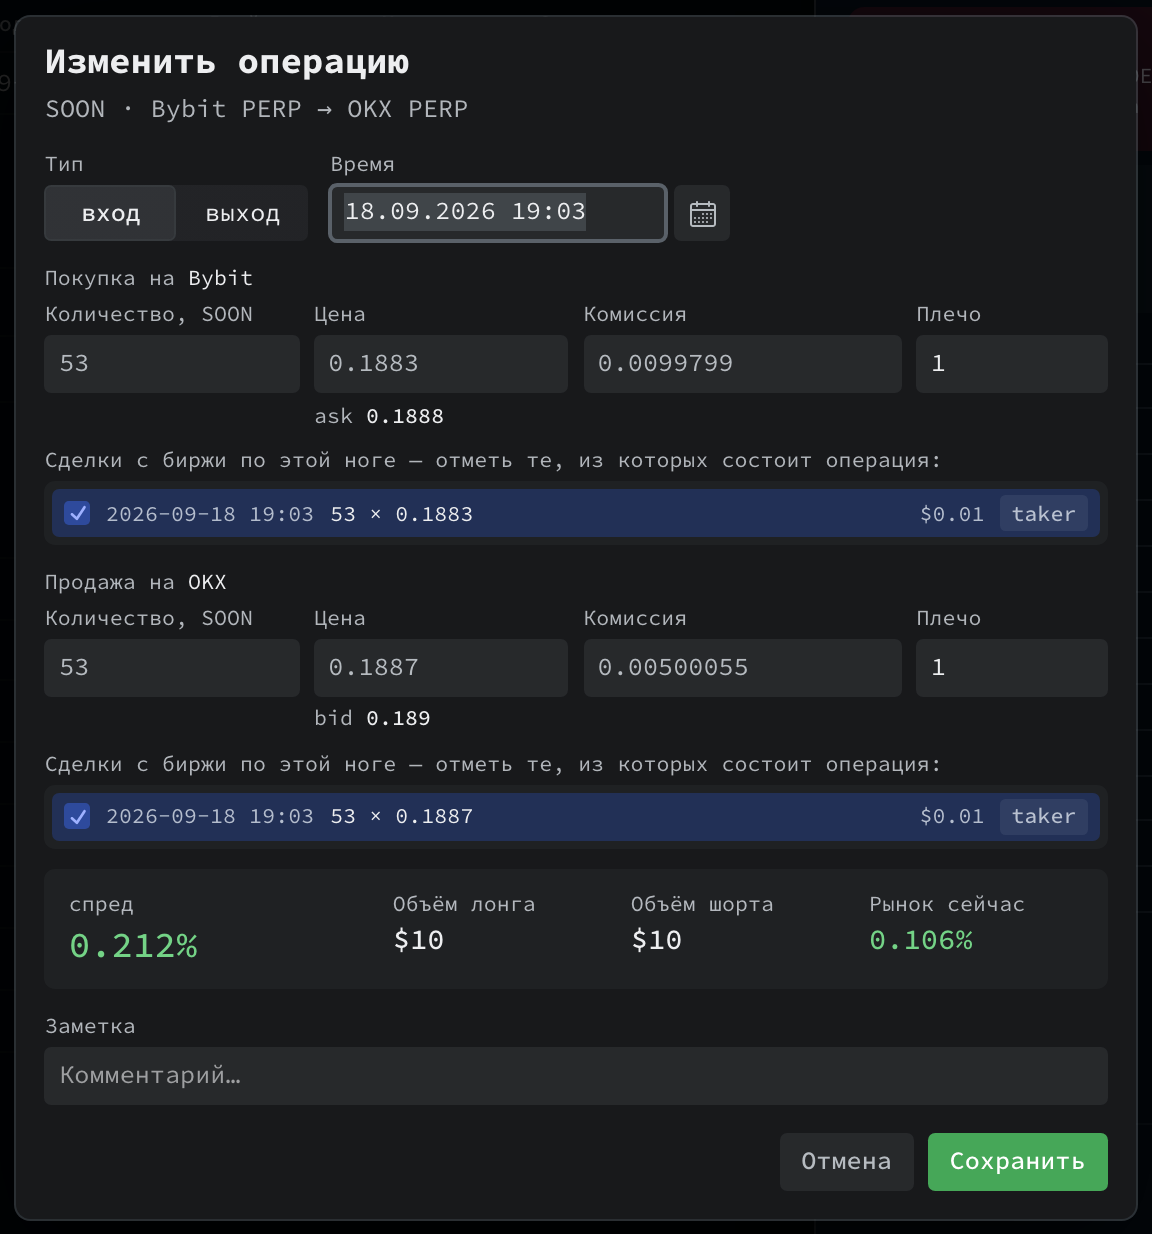
Task: Switch operation type to «выход»
Action: pyautogui.click(x=242, y=213)
